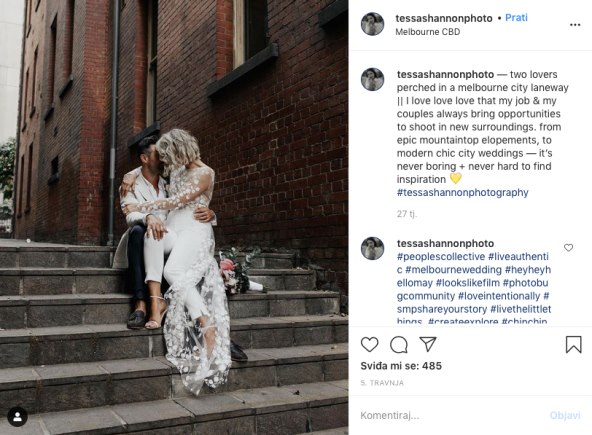Open the #melbournewedding hashtag
The image size is (592, 435).
pyautogui.click(x=453, y=270)
